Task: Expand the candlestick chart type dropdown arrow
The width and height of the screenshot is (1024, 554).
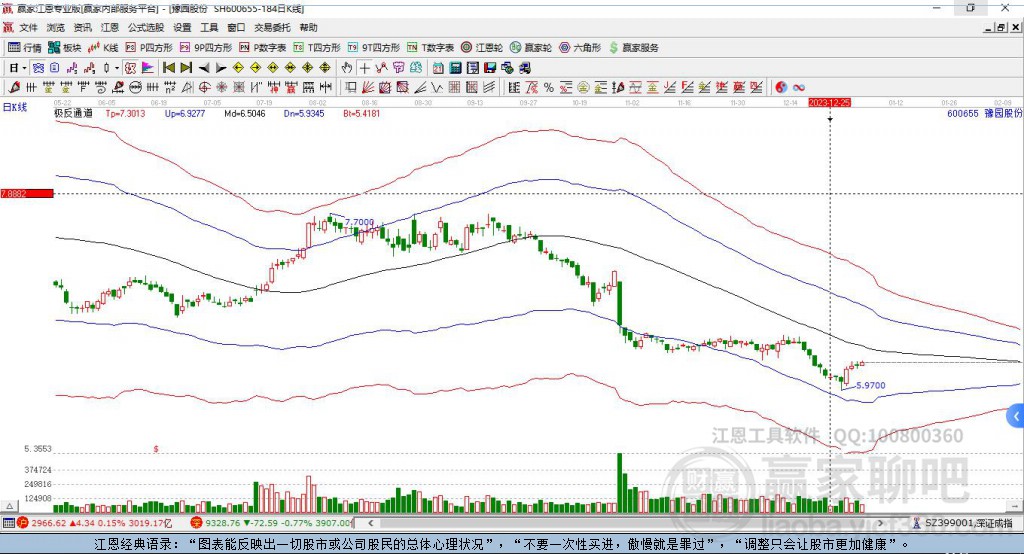Action: point(117,68)
